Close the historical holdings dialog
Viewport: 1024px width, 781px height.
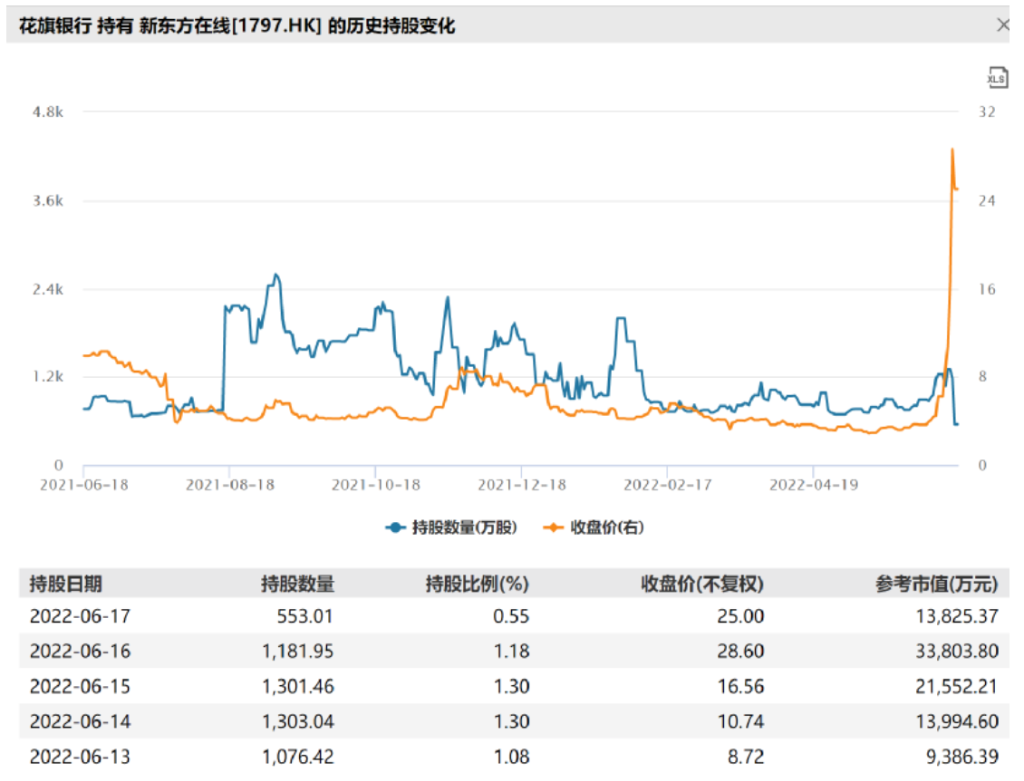pos(1003,25)
